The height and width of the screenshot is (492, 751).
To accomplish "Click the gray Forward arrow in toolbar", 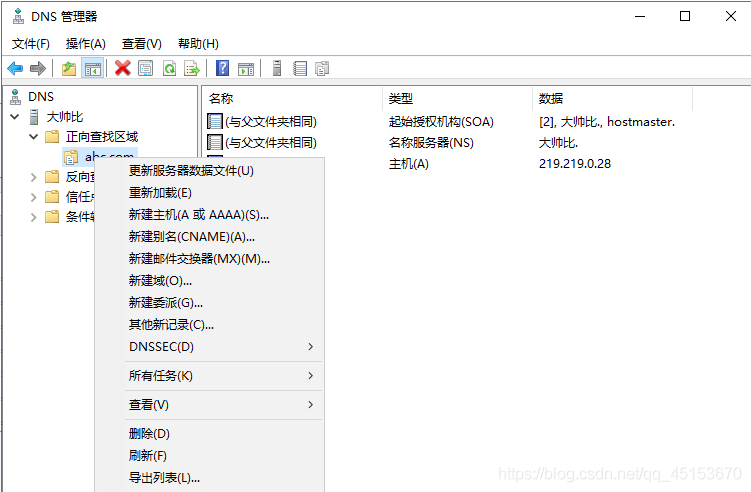I will pyautogui.click(x=38, y=69).
